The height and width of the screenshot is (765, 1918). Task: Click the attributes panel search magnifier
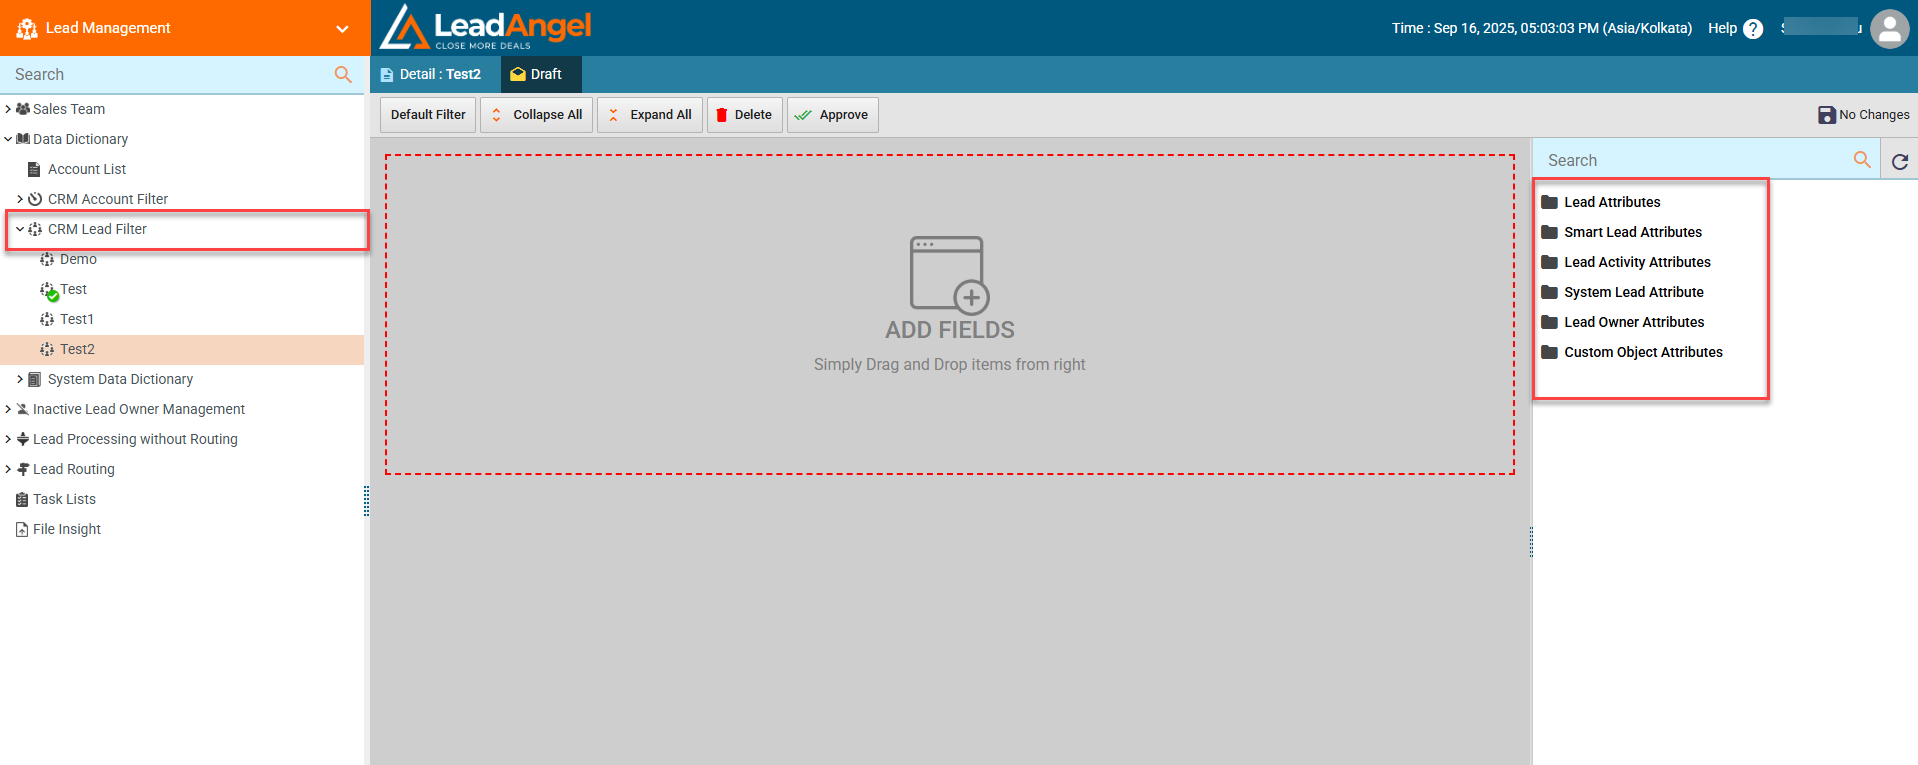1862,160
